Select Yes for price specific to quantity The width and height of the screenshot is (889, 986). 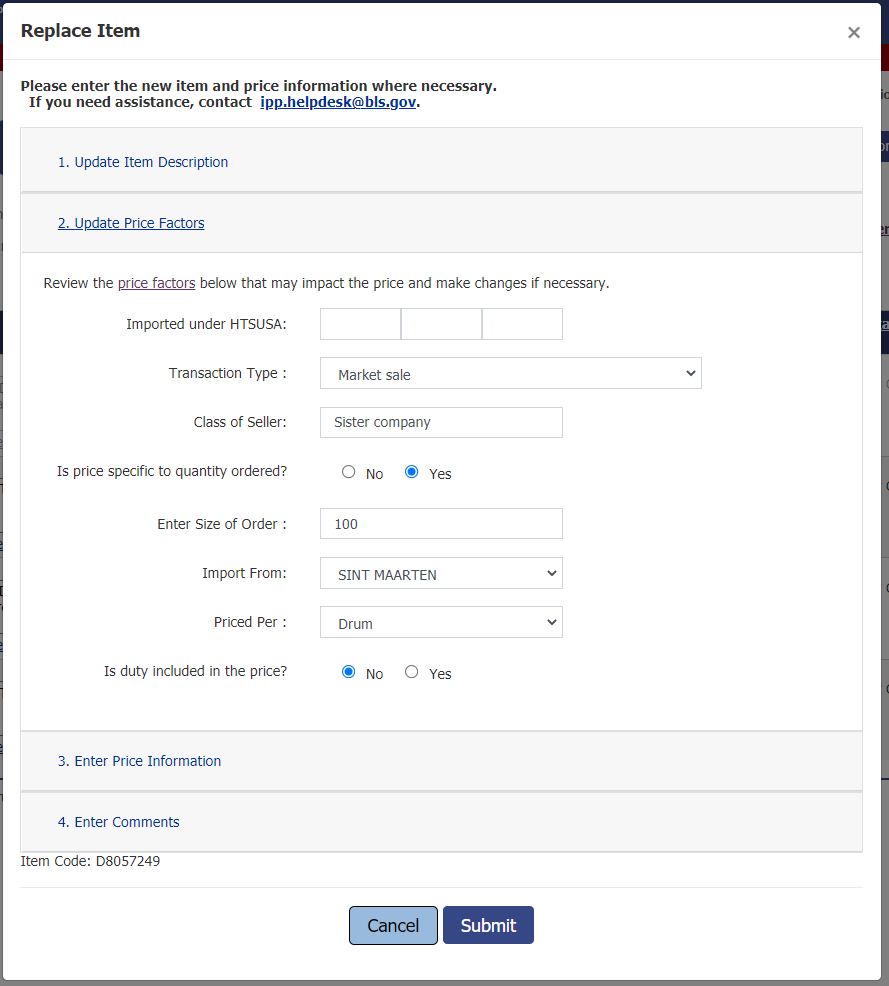(x=412, y=472)
